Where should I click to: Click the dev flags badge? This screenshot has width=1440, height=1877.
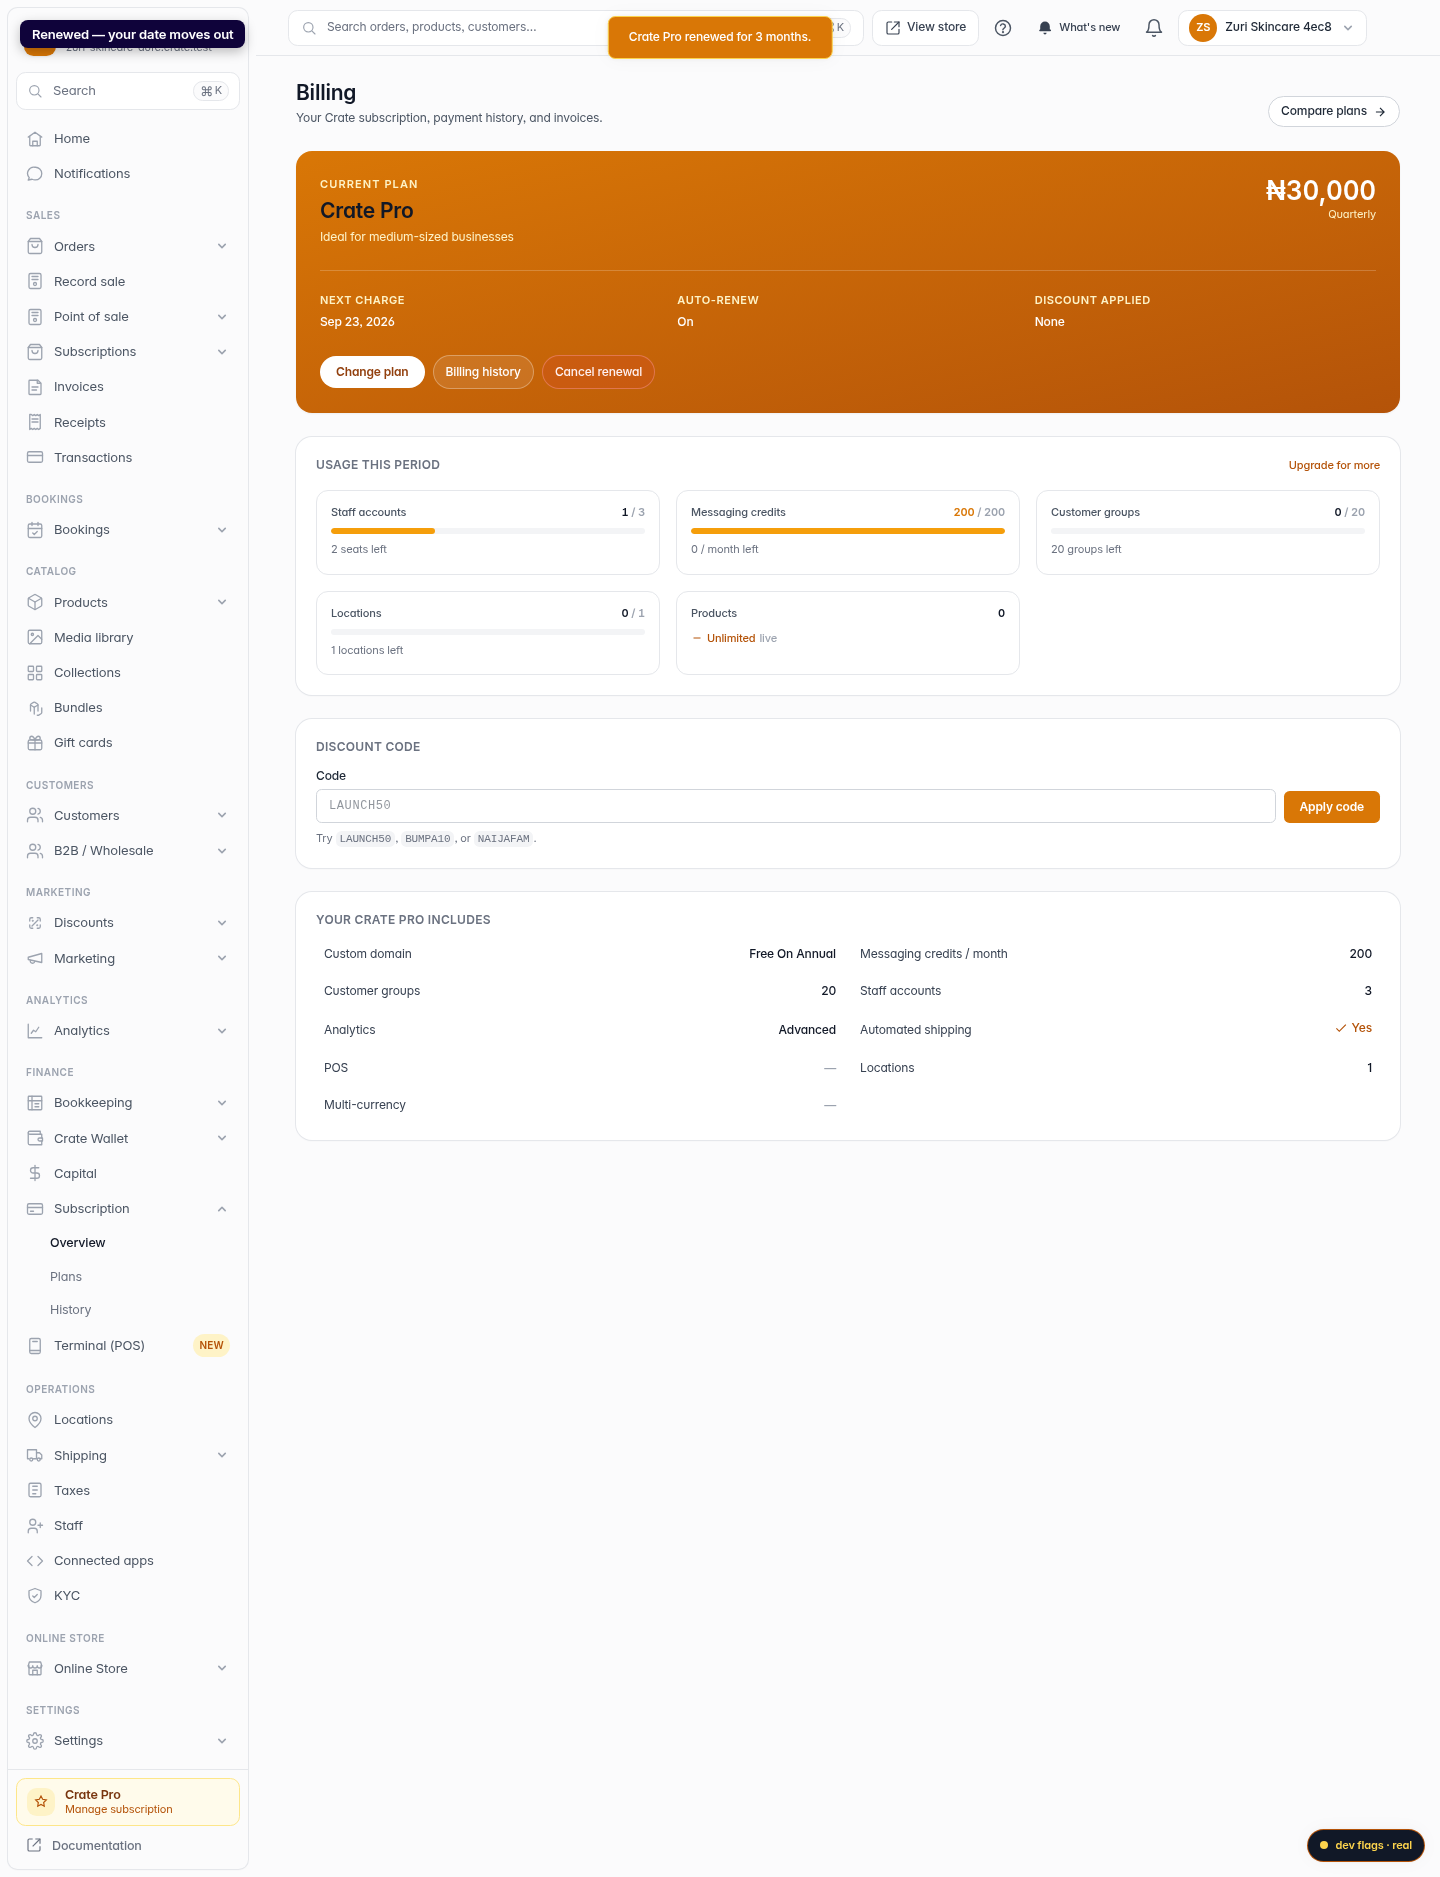click(x=1365, y=1846)
